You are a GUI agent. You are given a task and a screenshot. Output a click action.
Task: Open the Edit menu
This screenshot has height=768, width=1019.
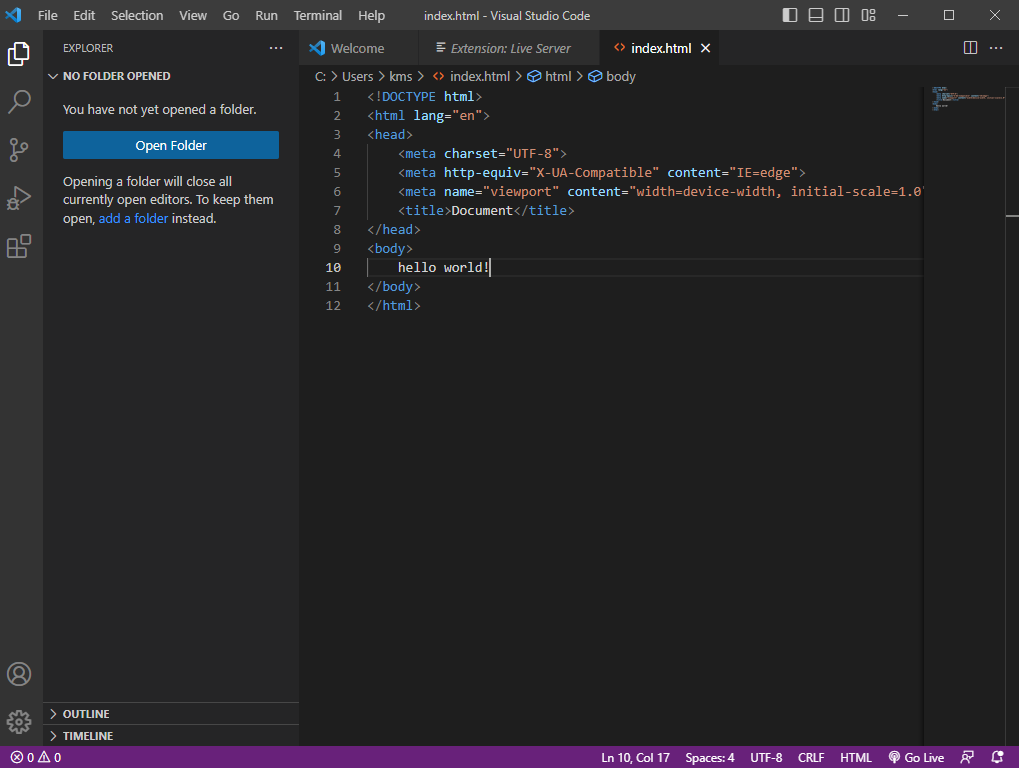coord(84,15)
